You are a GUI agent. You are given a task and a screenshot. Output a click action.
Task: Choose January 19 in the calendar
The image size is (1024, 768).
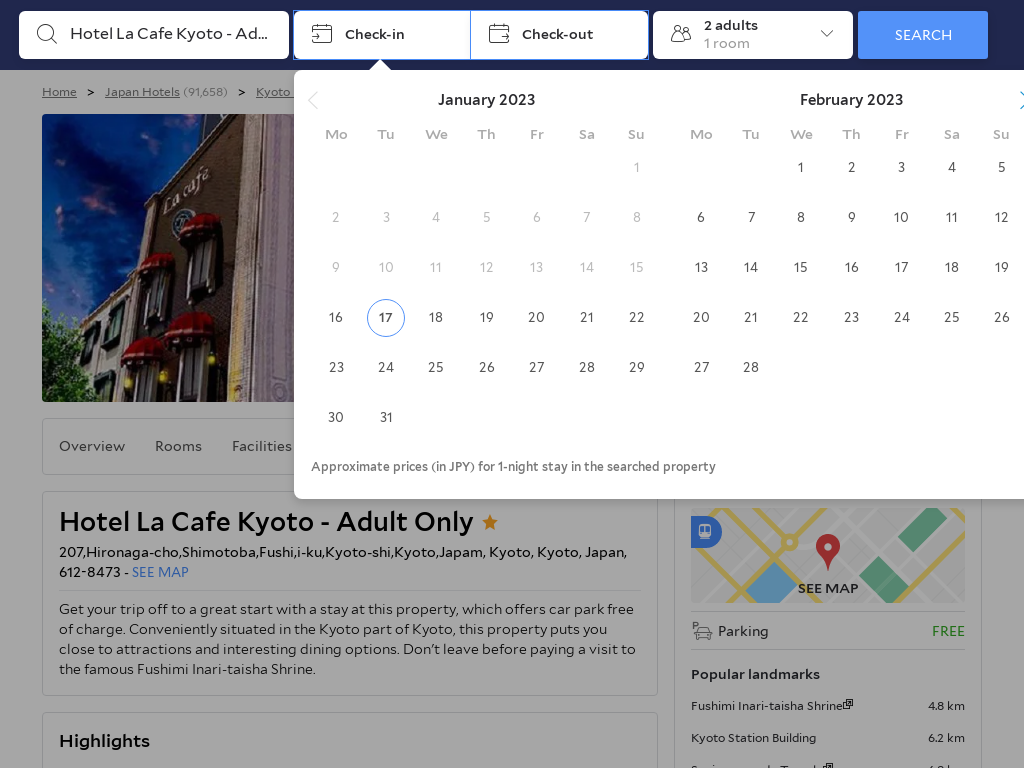pos(487,317)
